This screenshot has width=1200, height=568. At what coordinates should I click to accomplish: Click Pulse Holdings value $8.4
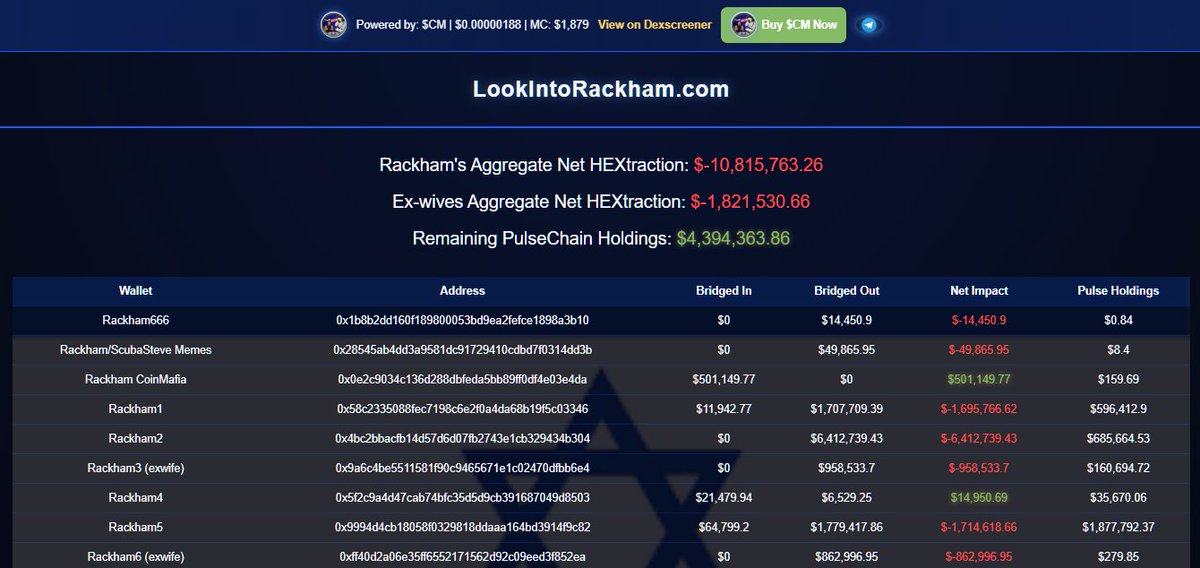click(1118, 350)
